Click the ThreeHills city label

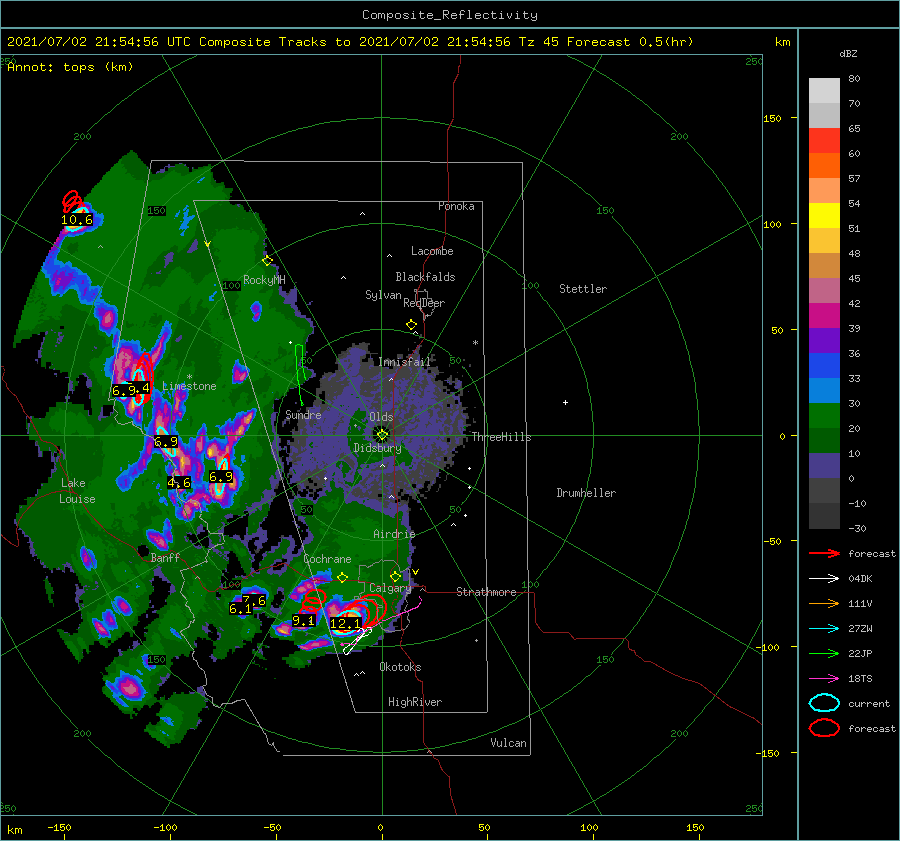tap(502, 437)
